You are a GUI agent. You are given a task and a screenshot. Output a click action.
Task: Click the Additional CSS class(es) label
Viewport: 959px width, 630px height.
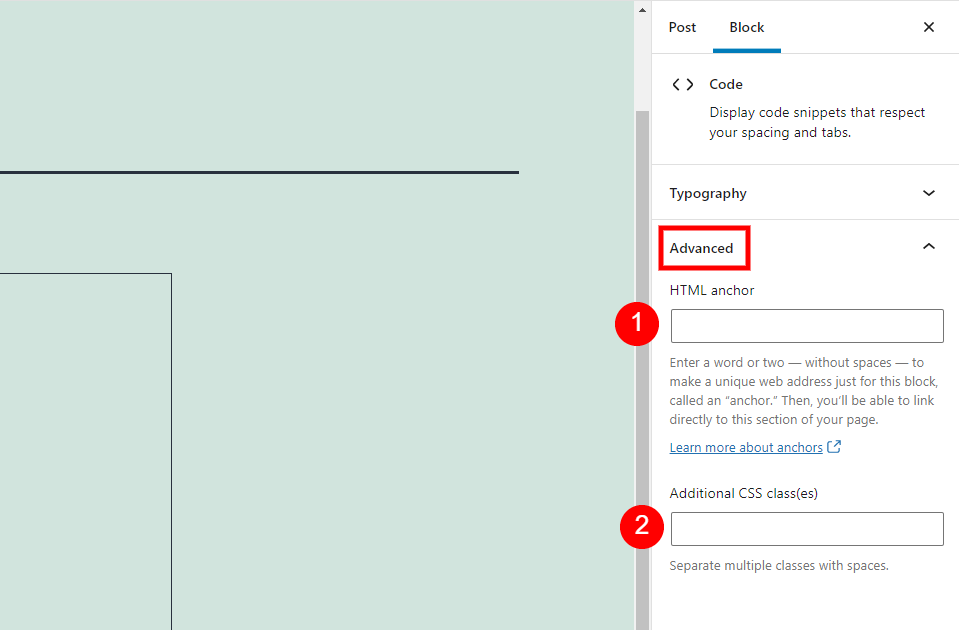point(743,494)
